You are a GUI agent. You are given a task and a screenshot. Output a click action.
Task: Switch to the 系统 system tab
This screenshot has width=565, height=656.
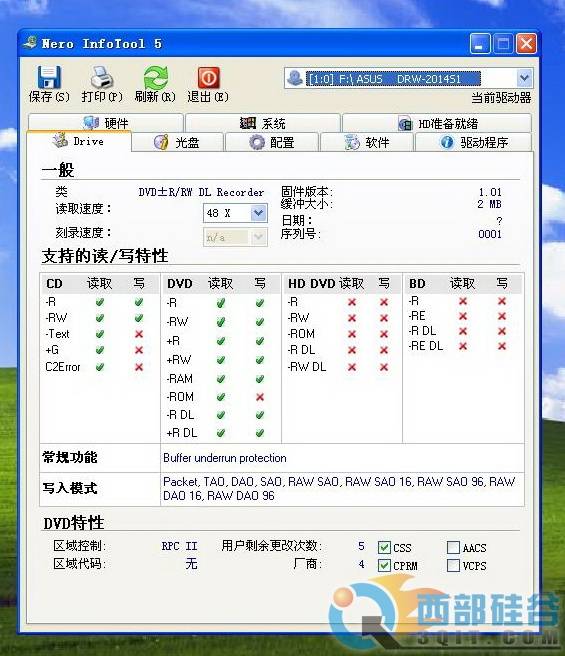coord(263,123)
